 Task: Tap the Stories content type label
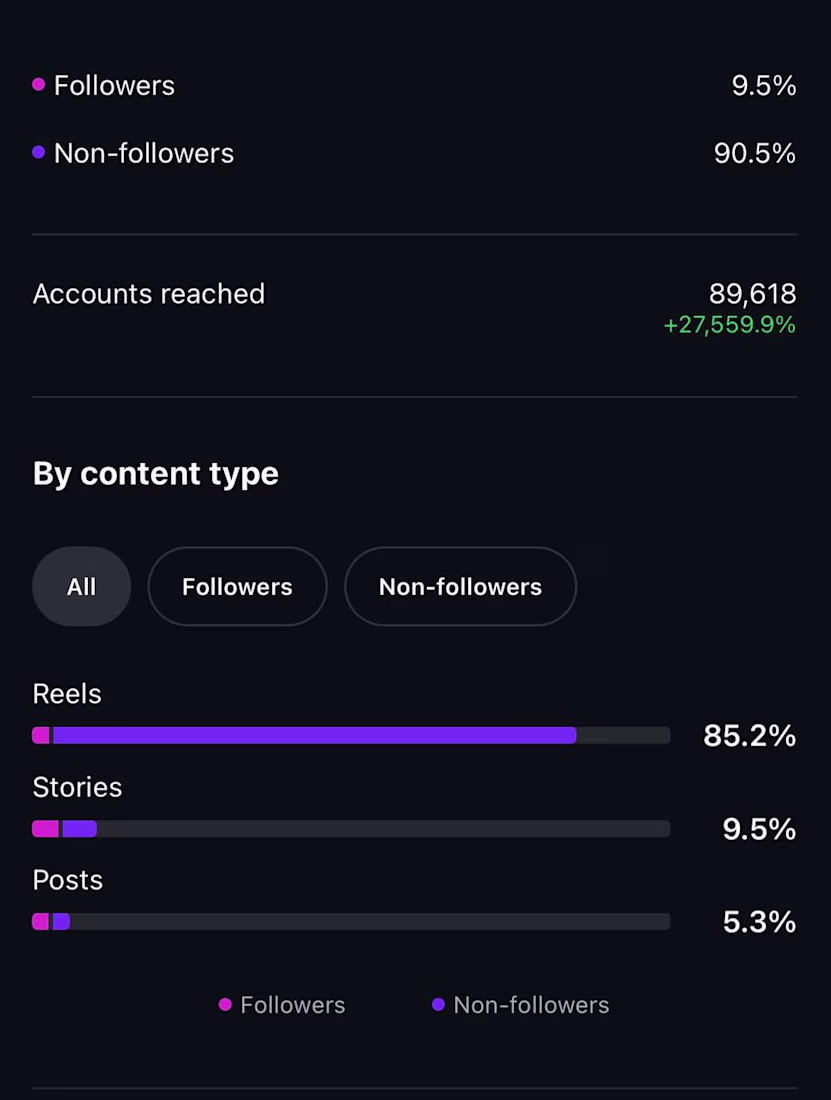pyautogui.click(x=77, y=787)
